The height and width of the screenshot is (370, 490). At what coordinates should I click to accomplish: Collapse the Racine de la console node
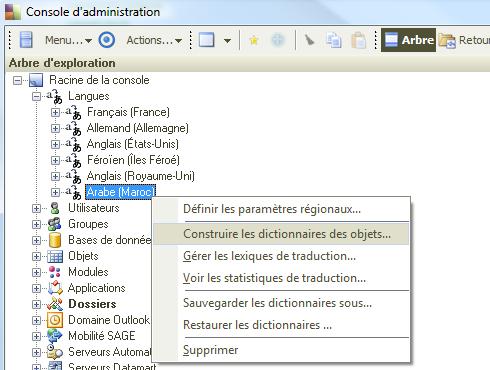17,80
